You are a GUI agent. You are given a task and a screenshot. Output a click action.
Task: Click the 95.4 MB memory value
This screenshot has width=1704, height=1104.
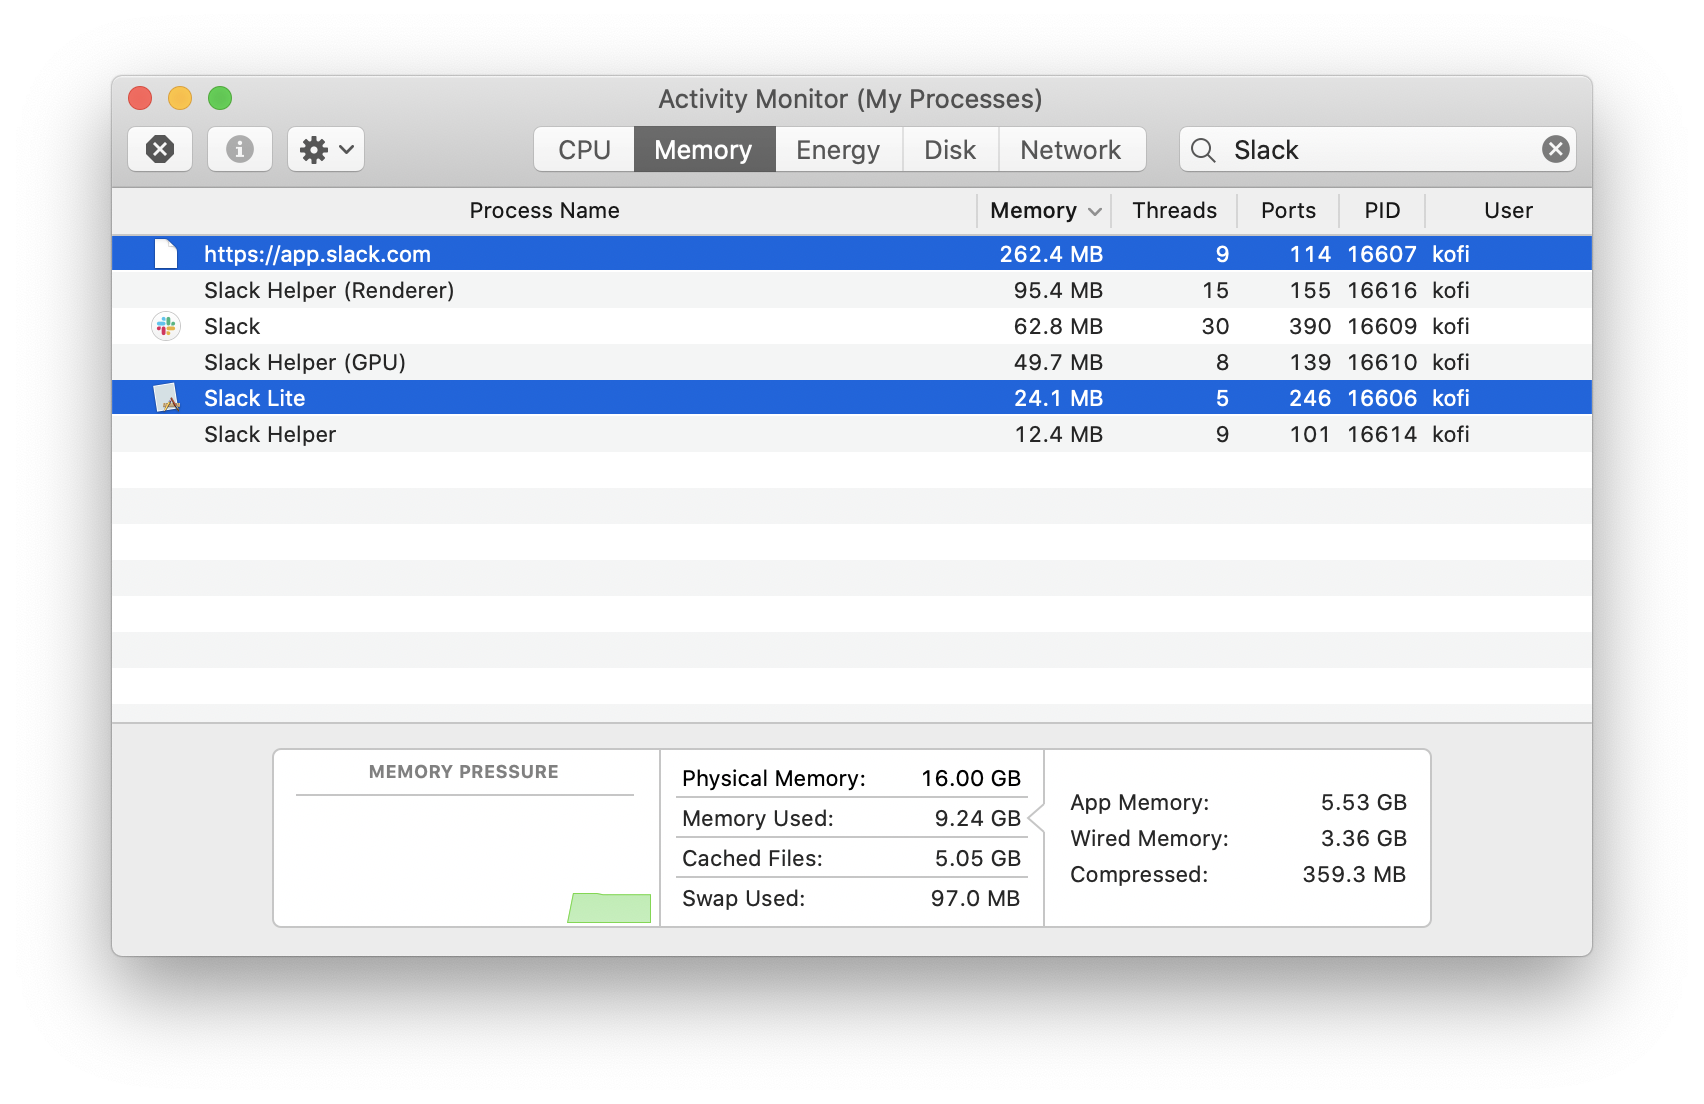[1058, 290]
